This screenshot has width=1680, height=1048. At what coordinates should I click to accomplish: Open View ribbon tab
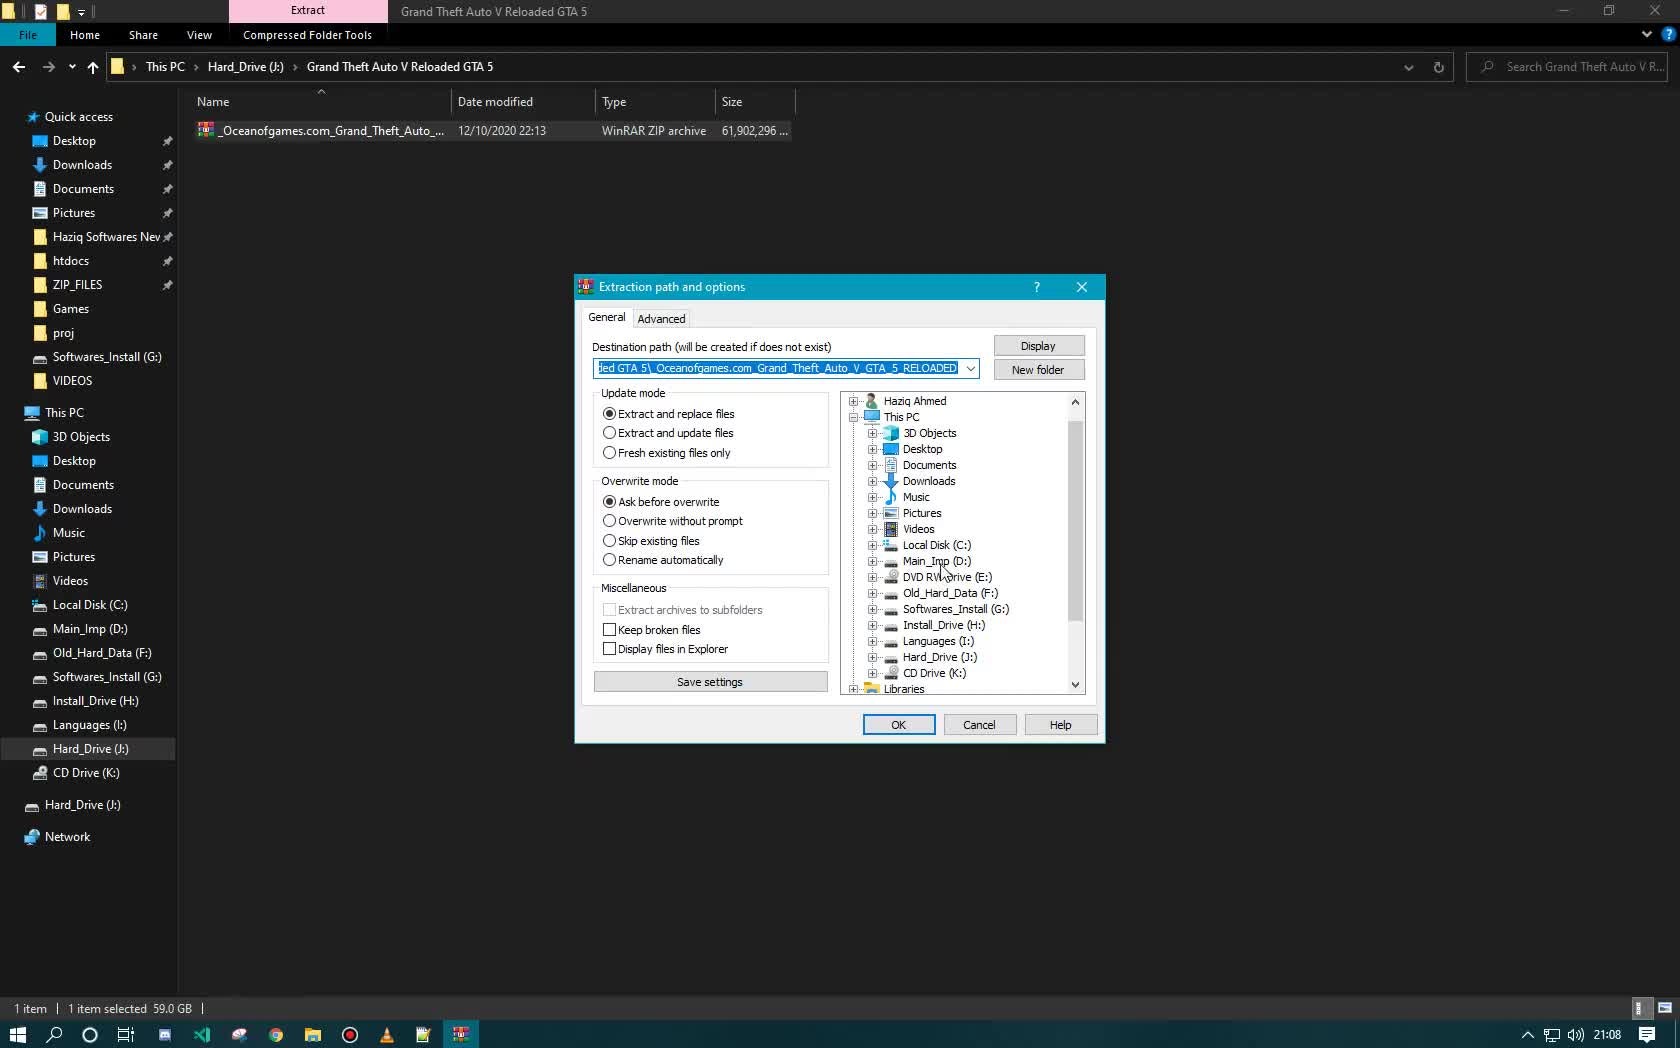[199, 35]
